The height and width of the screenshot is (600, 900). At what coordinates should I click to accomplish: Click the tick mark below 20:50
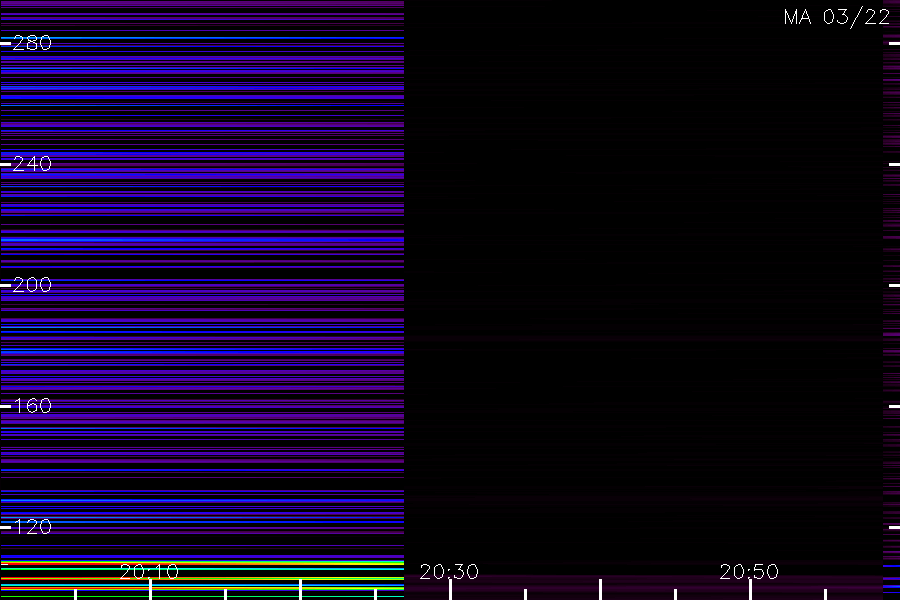[750, 590]
